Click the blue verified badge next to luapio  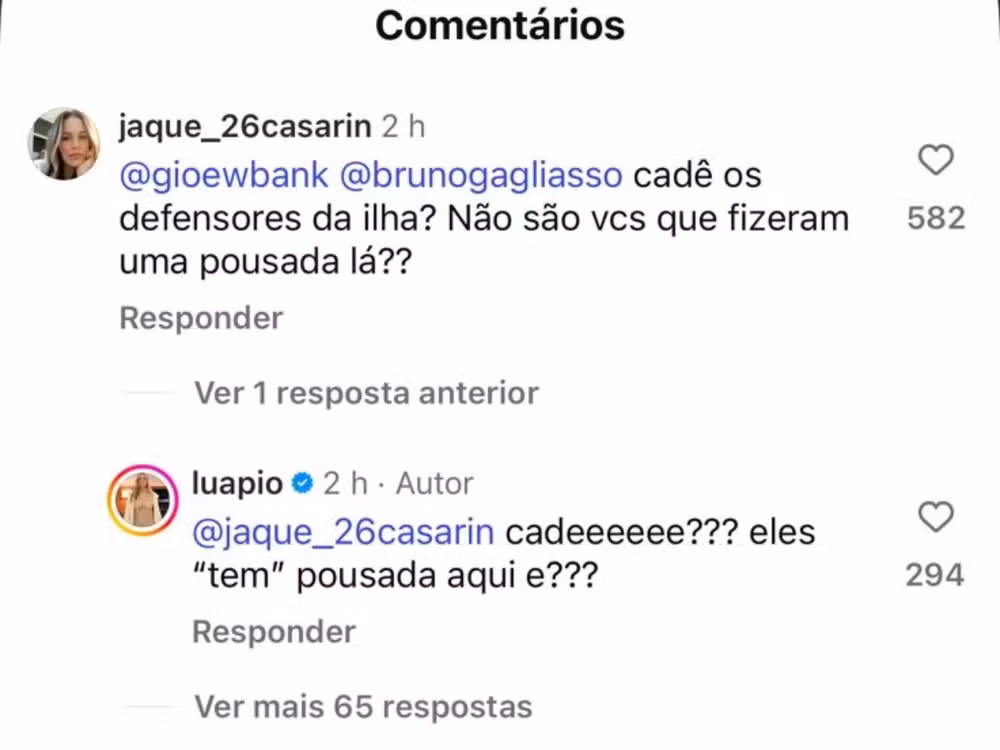tap(302, 484)
